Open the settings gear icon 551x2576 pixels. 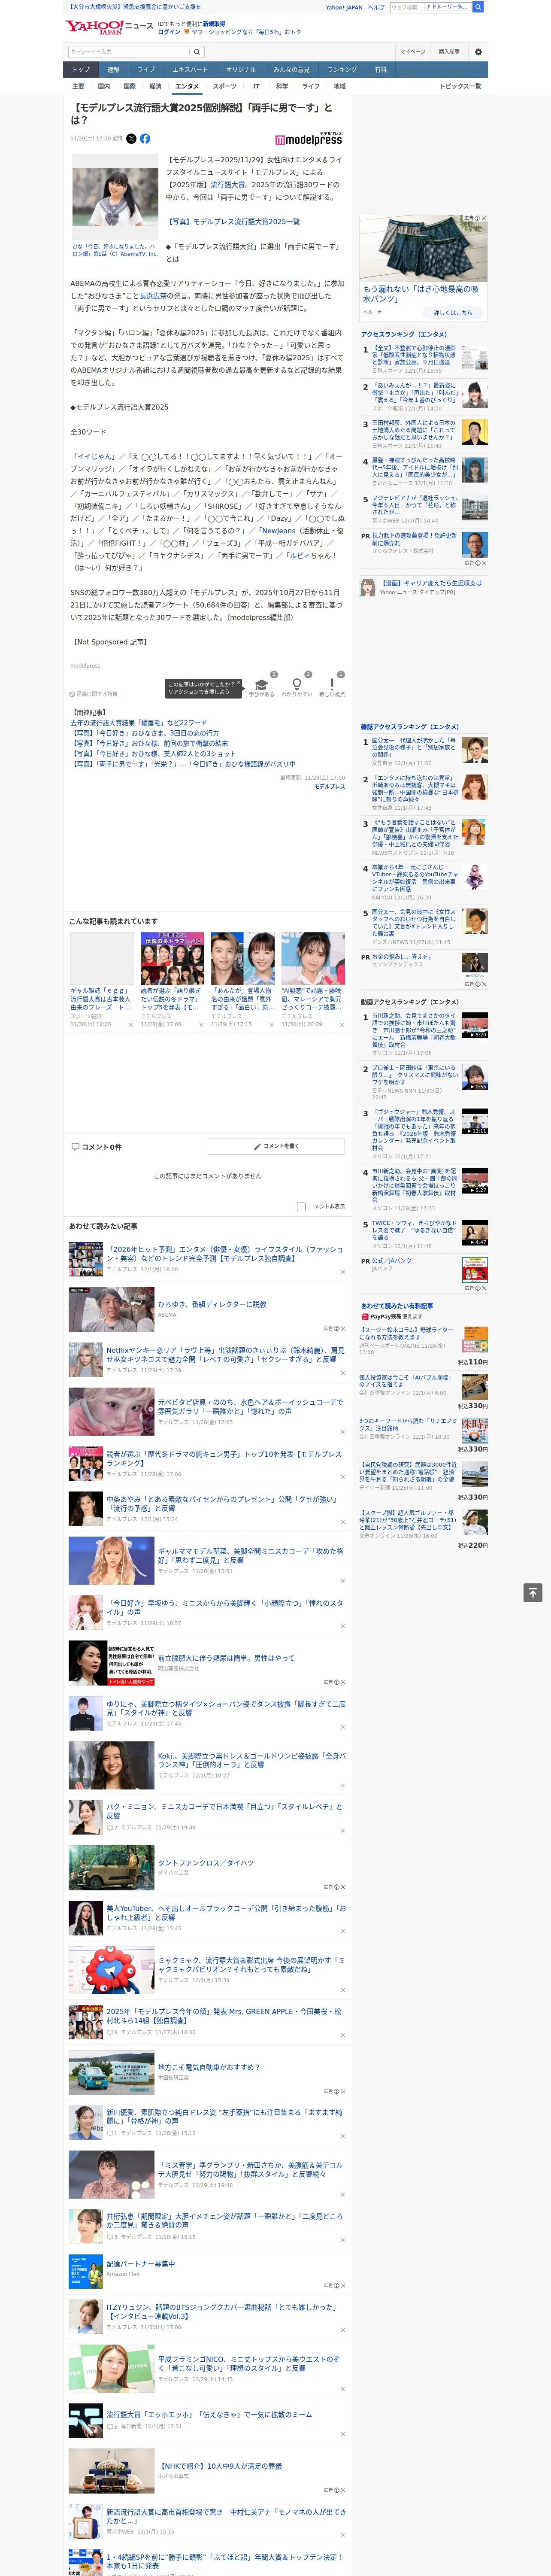point(478,52)
